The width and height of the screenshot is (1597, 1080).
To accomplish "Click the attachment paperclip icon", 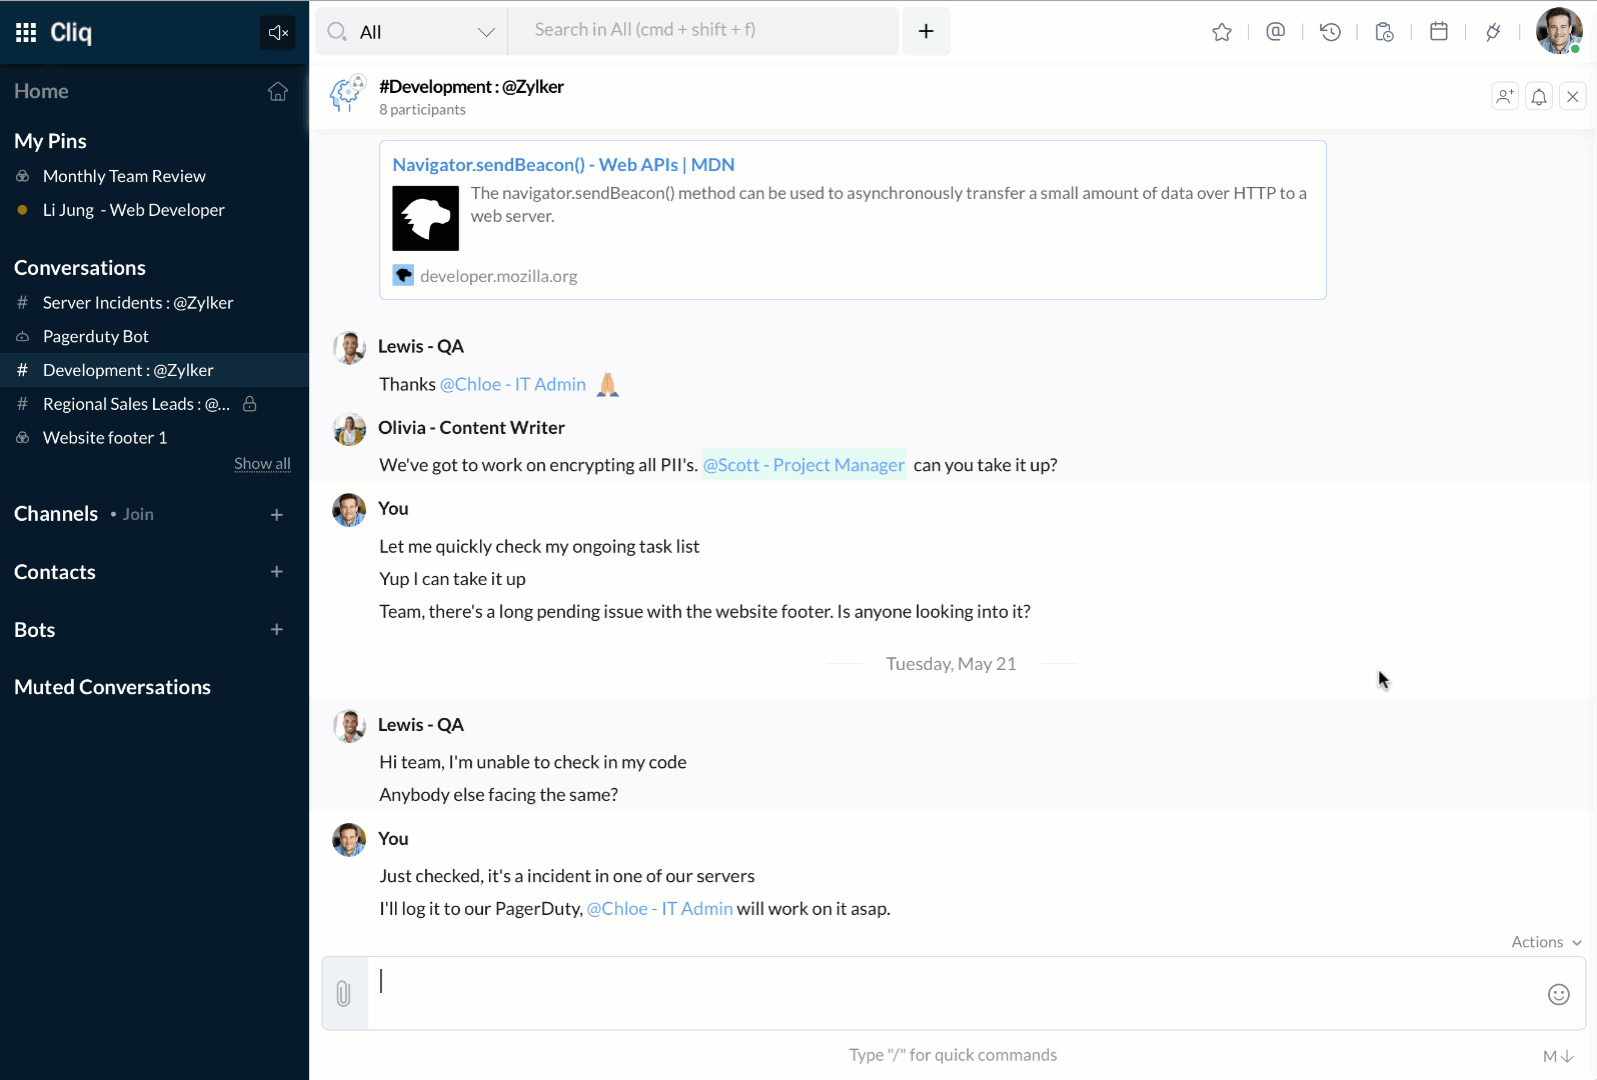I will [344, 994].
